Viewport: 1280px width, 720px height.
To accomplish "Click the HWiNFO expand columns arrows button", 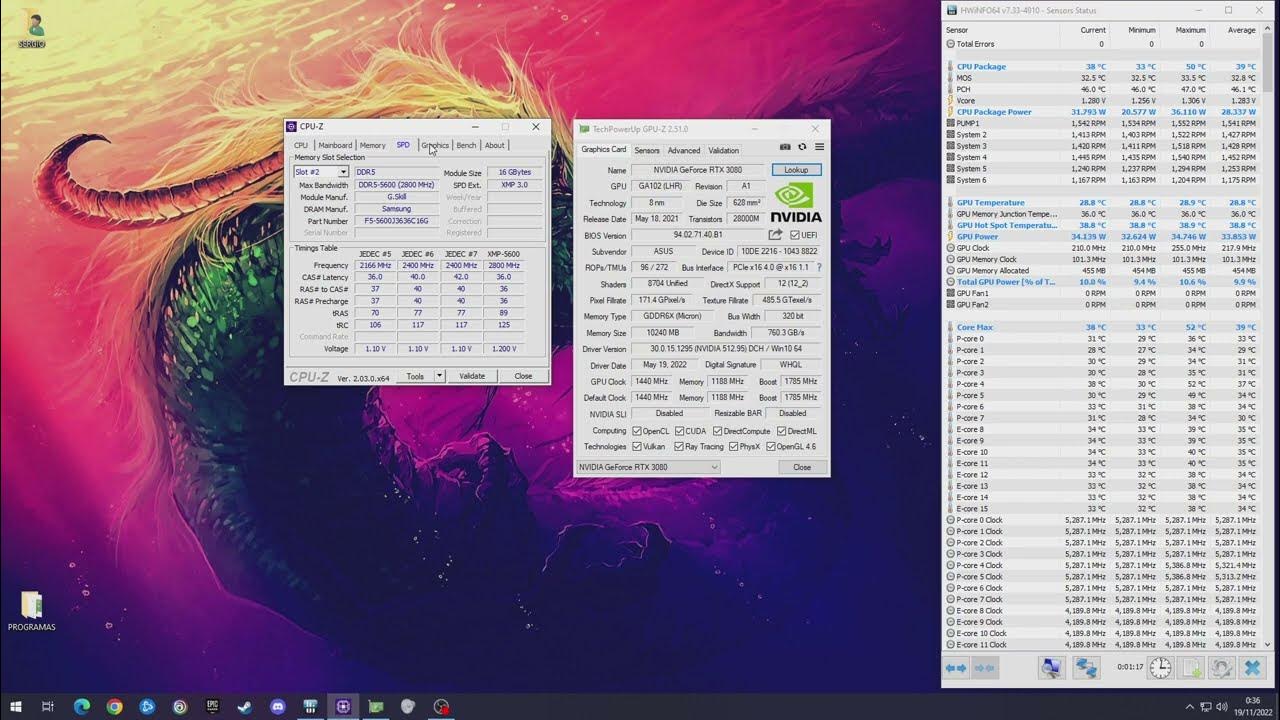I will click(x=956, y=668).
